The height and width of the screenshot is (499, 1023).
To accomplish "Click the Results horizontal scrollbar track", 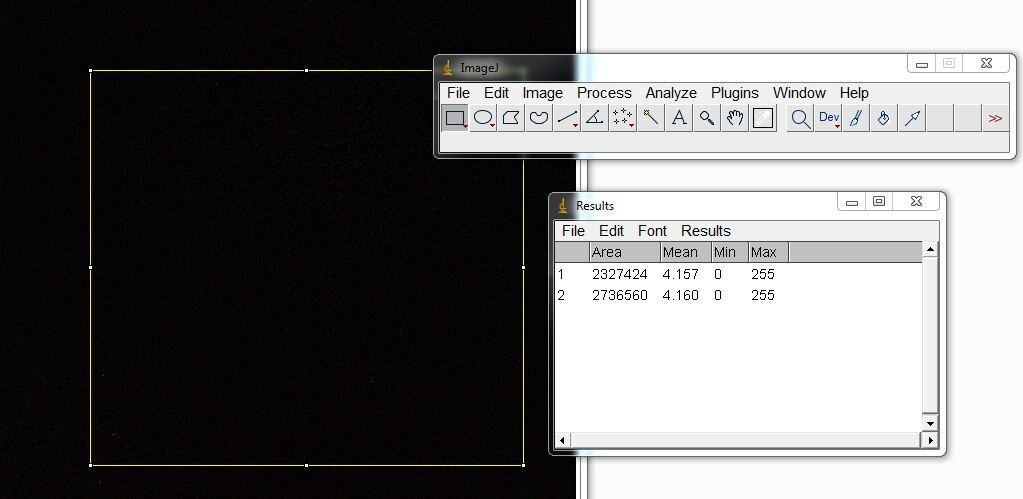I will tap(746, 440).
